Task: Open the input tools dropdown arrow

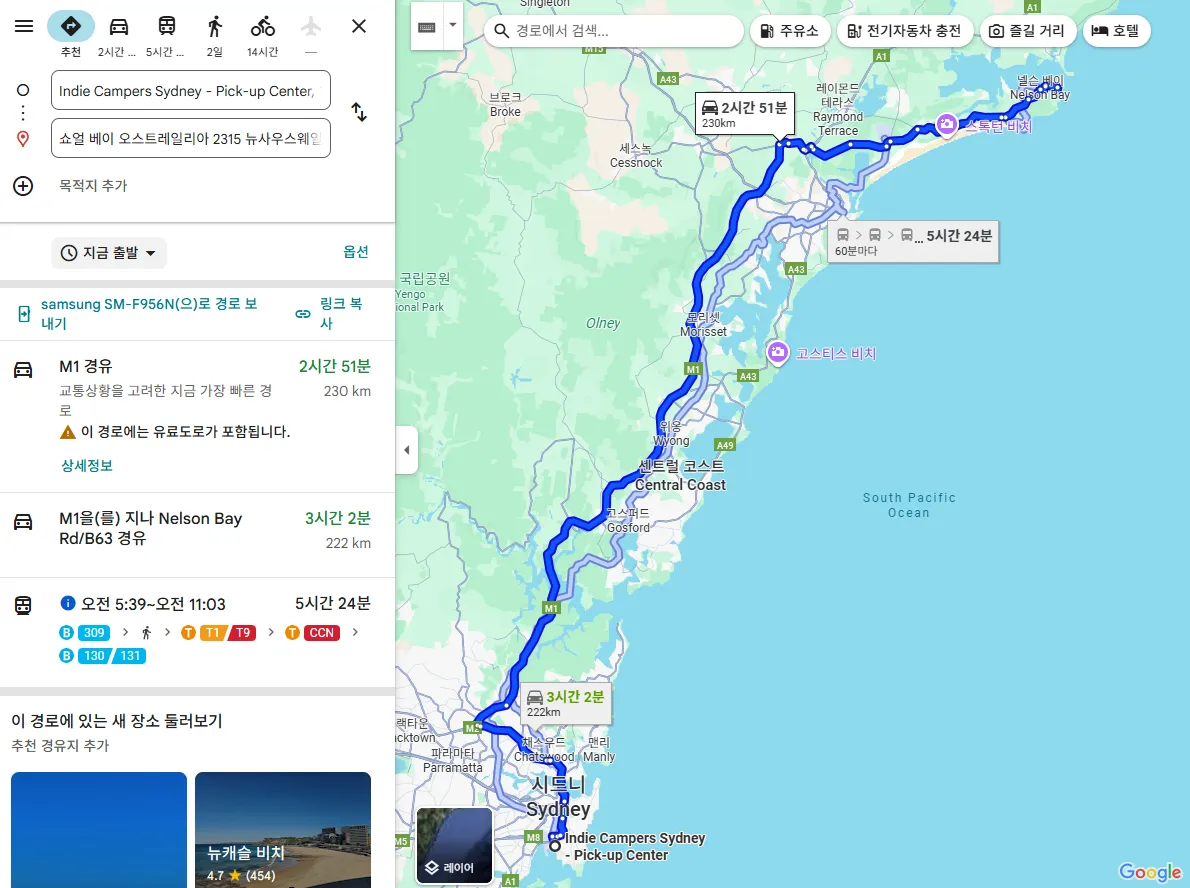Action: pyautogui.click(x=452, y=25)
